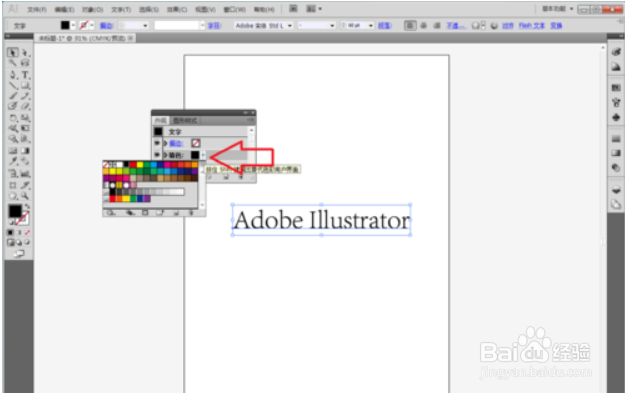Image resolution: width=625 pixels, height=393 pixels.
Task: Open fill color dropdown arrow in 填色 row
Action: tap(203, 155)
